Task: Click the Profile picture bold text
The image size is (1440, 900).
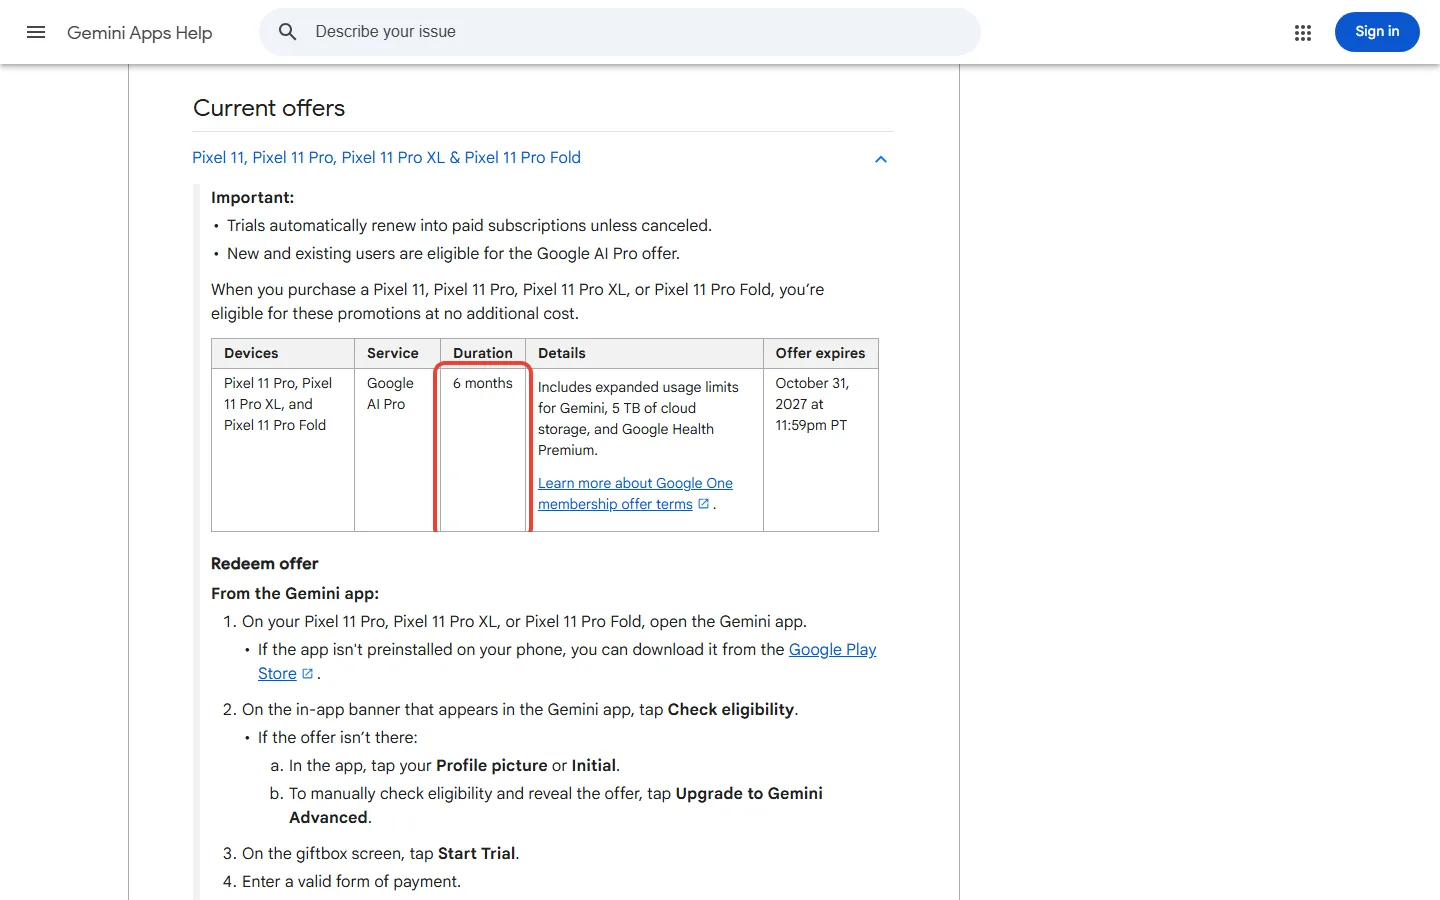Action: pyautogui.click(x=492, y=766)
